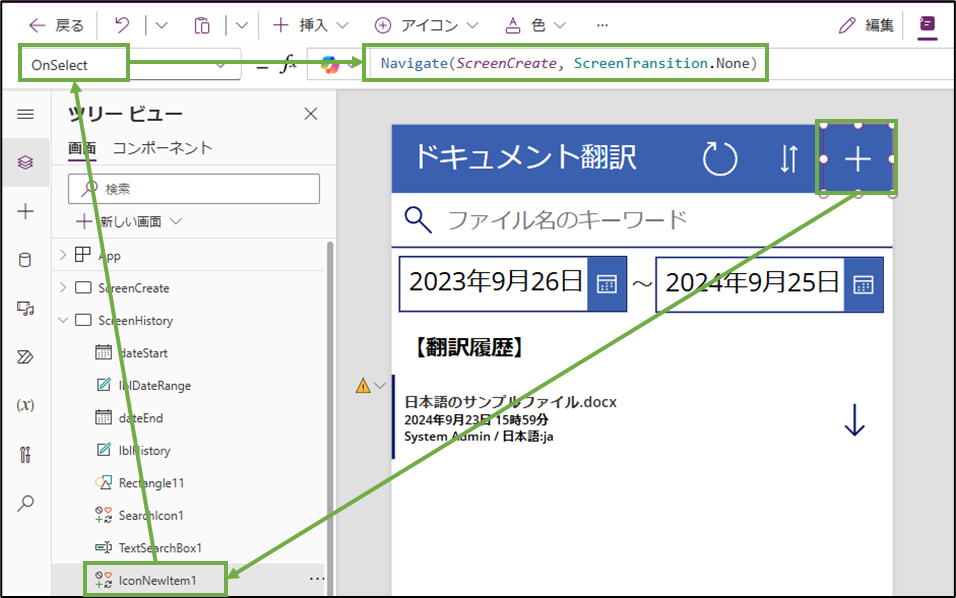Open the 挿入 insert menu
The image size is (956, 598).
pos(310,26)
